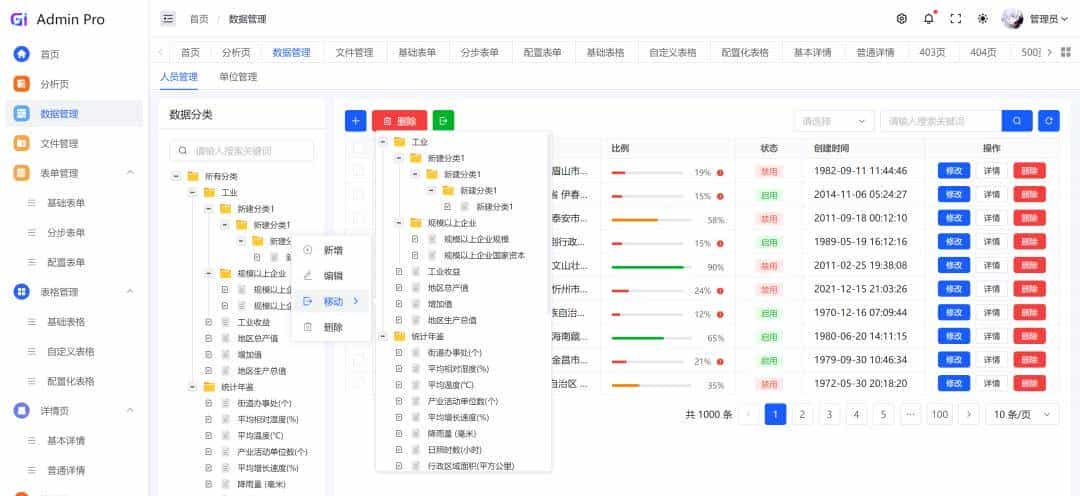
Task: Click the blue search magnifier button
Action: 1017,121
